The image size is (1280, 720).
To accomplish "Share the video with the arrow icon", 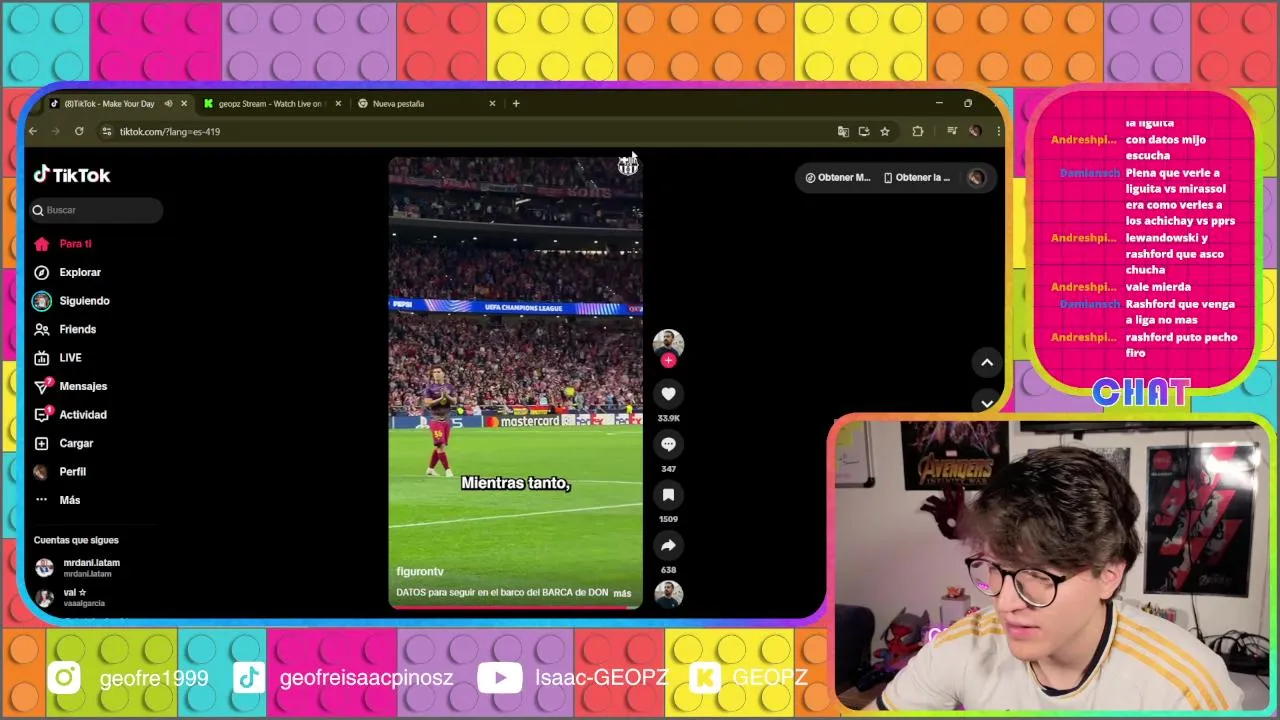I will (668, 545).
